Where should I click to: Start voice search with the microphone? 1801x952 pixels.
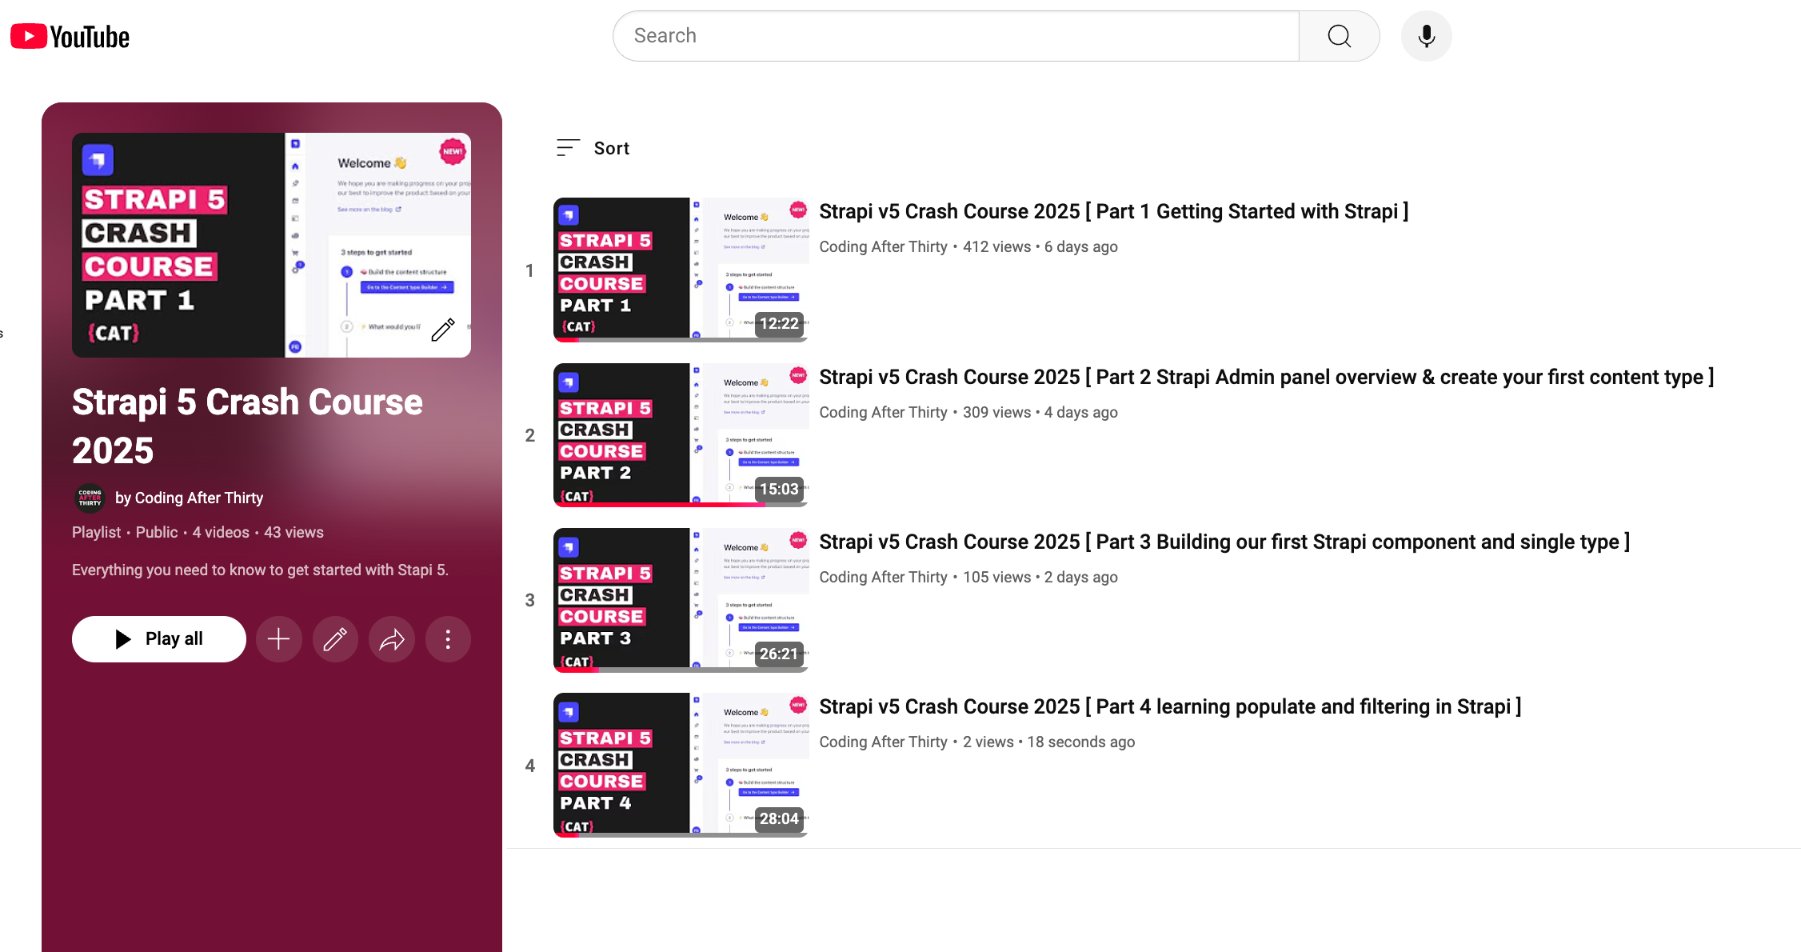(x=1426, y=36)
